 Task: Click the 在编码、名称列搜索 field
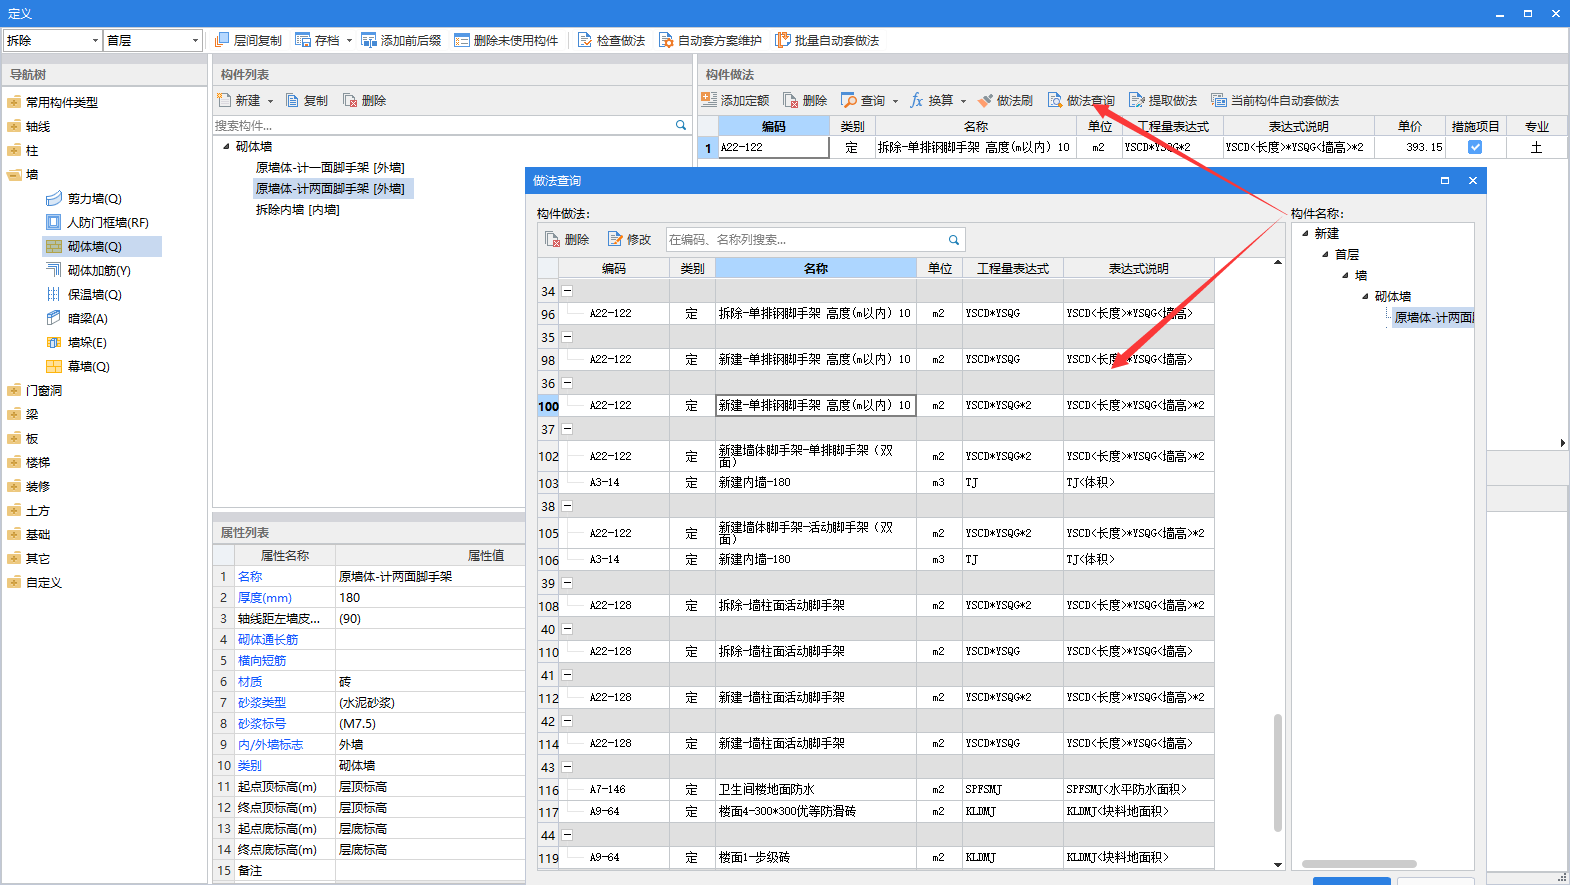(x=805, y=240)
